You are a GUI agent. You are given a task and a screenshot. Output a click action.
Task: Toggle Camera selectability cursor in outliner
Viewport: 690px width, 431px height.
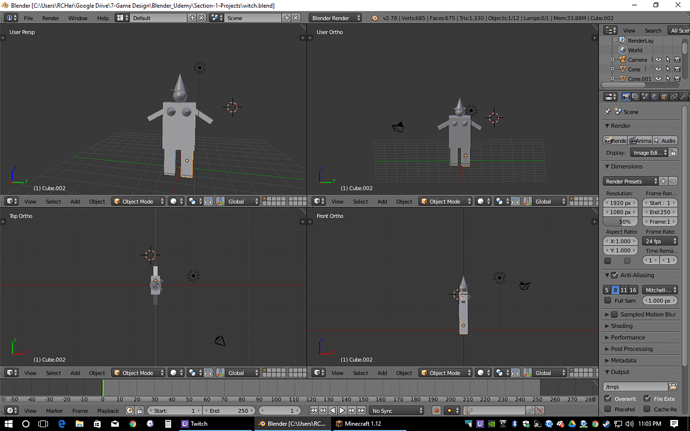668,59
